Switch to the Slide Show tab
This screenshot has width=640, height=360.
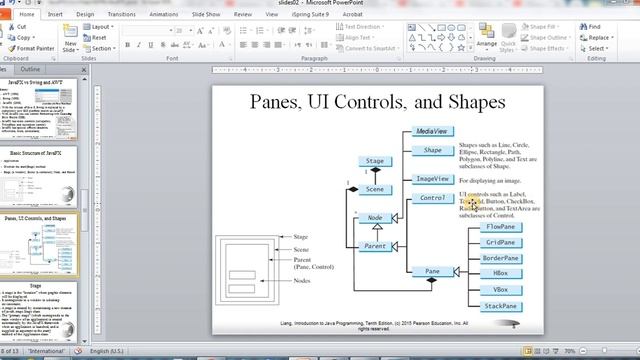click(206, 14)
